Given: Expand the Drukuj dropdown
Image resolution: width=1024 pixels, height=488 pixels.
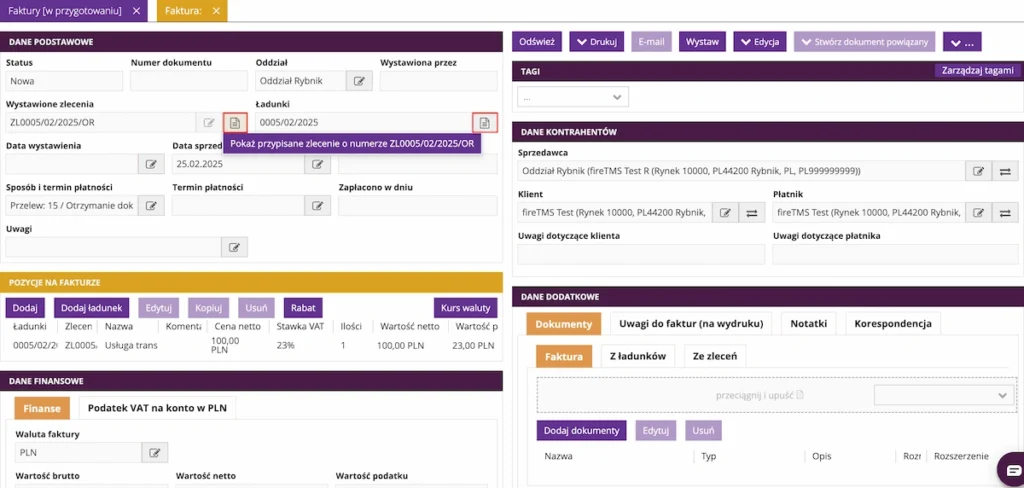Looking at the screenshot, I should tap(597, 41).
